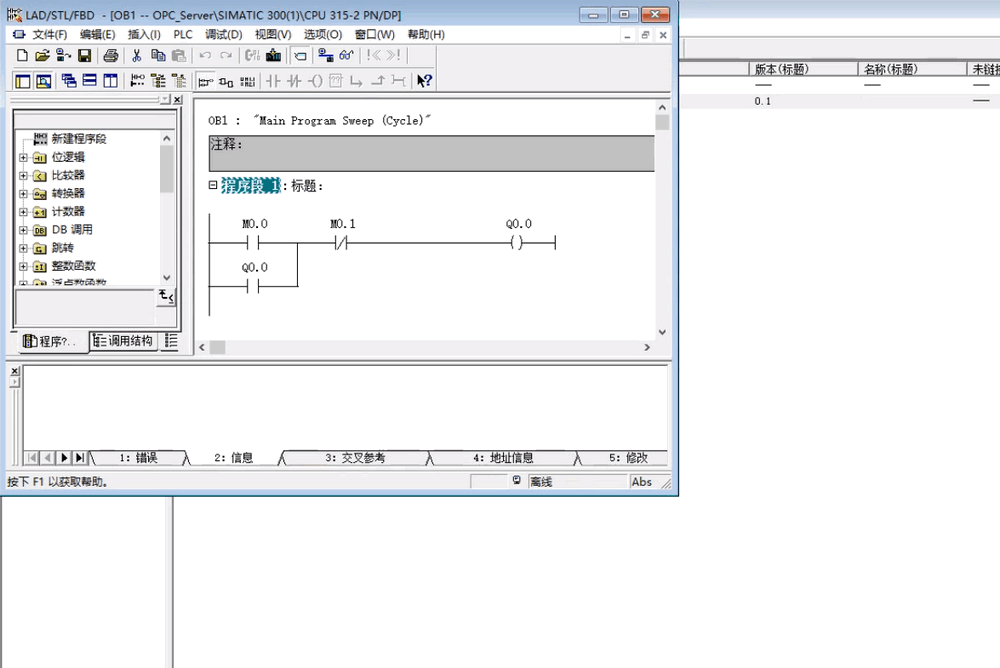Click the Print toolbar icon
This screenshot has height=668, width=1000.
pyautogui.click(x=111, y=56)
